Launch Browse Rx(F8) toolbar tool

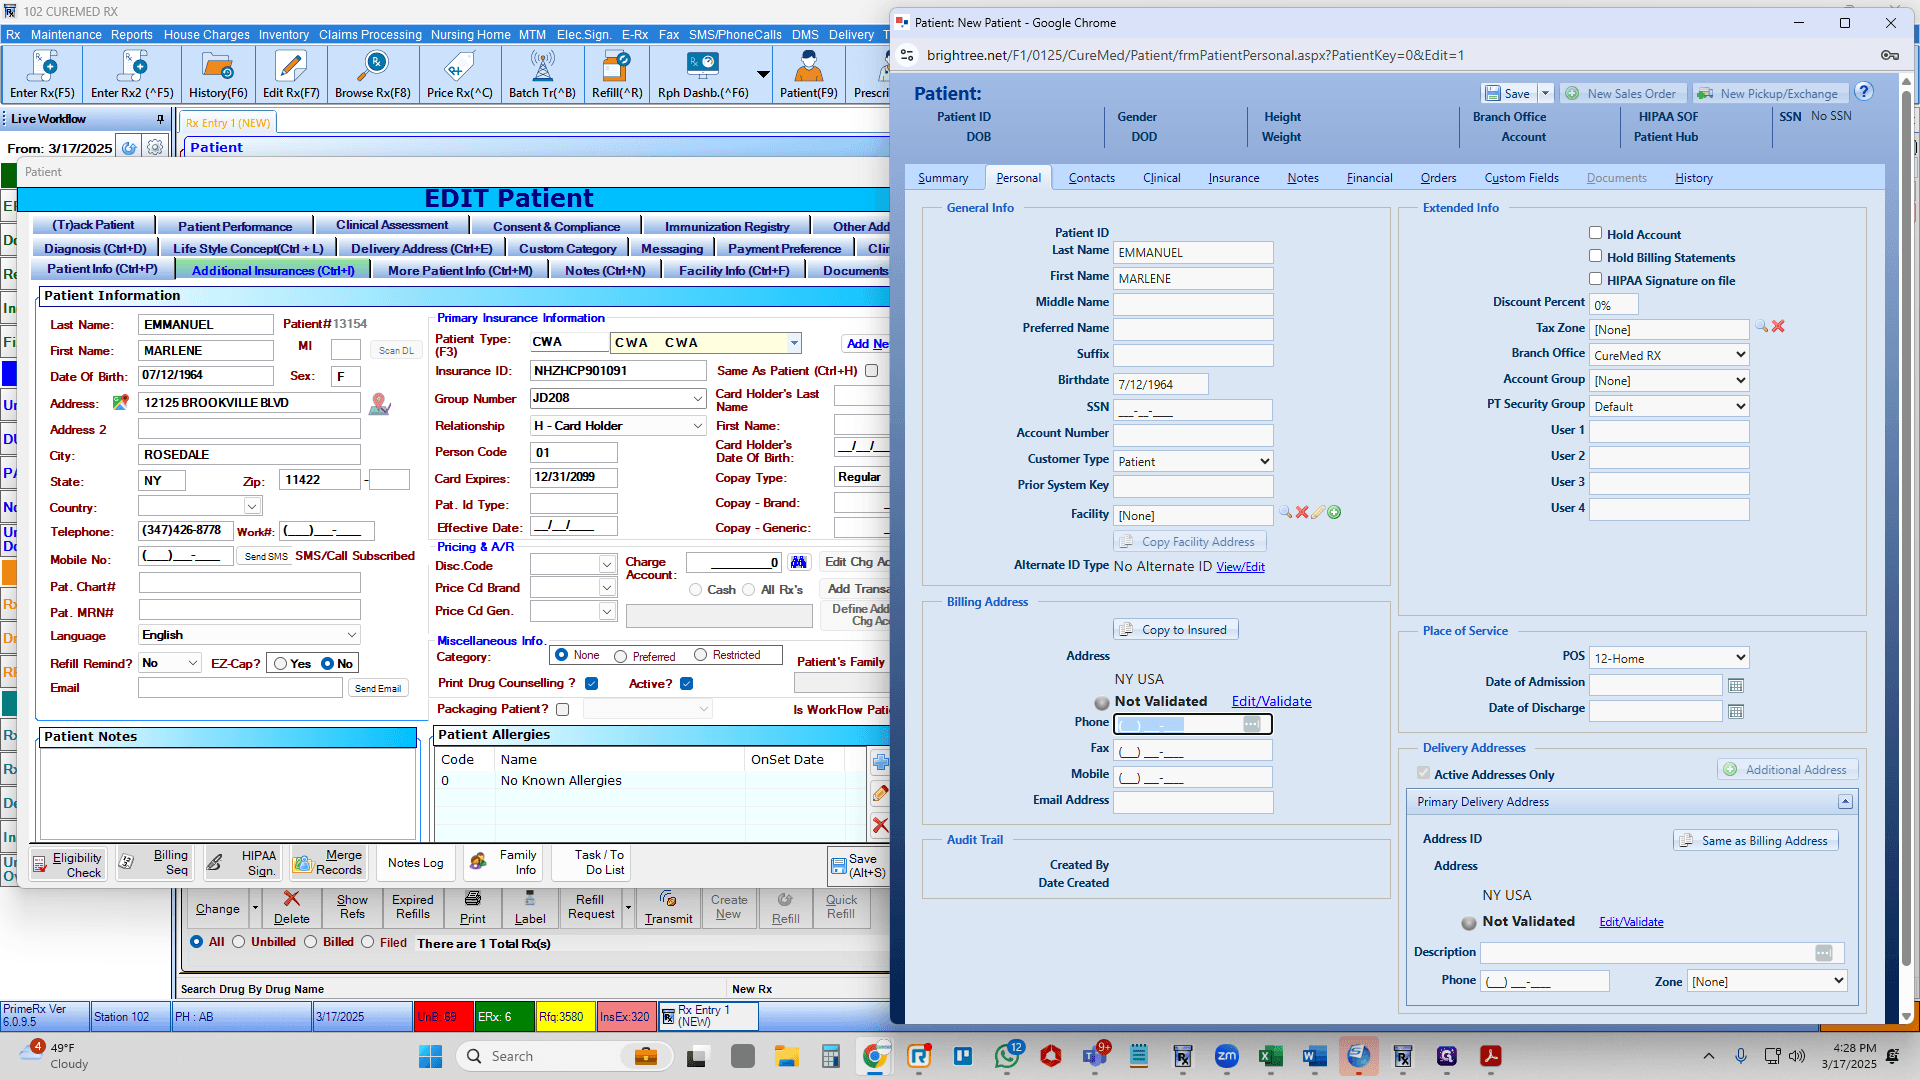pyautogui.click(x=373, y=75)
